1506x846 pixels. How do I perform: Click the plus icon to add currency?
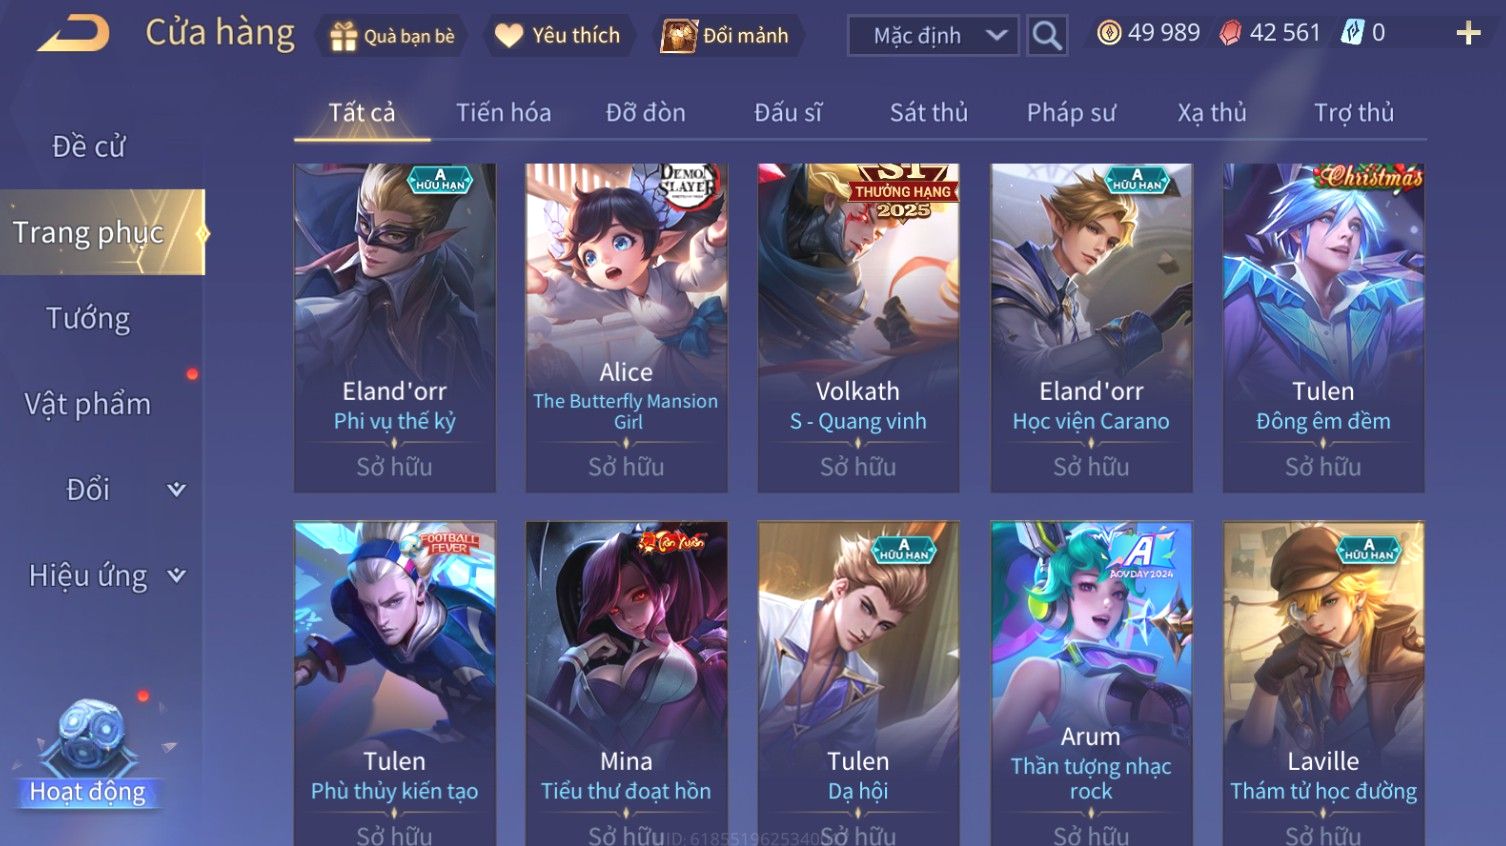(1468, 34)
